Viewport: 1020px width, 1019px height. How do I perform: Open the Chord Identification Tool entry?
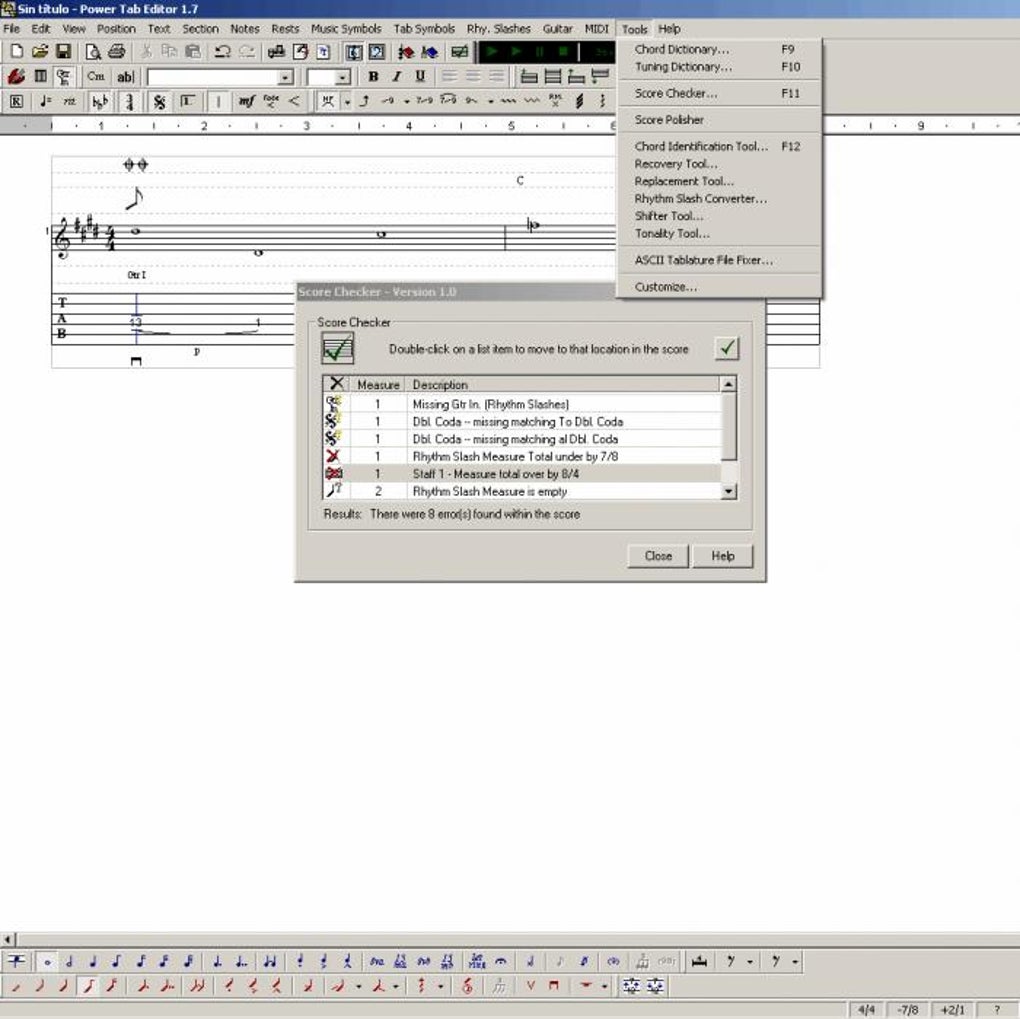pyautogui.click(x=719, y=146)
